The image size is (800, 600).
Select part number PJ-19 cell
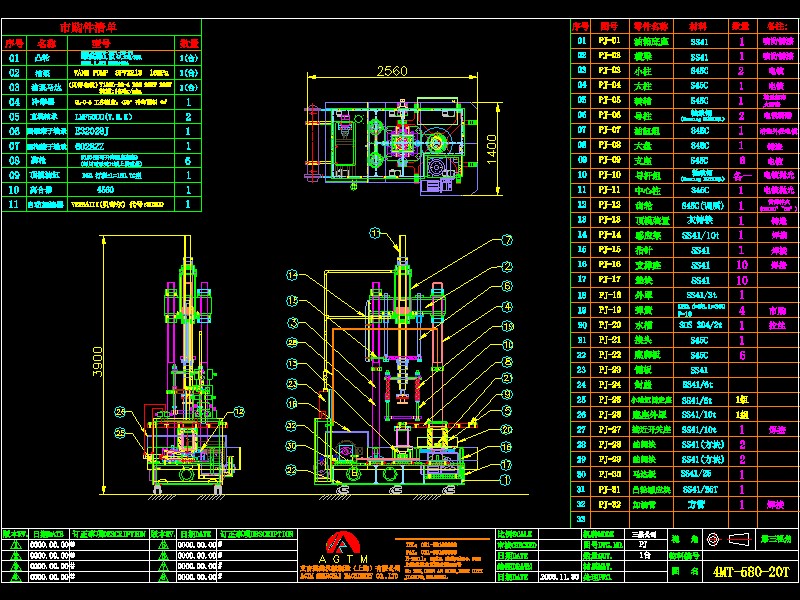click(x=609, y=310)
